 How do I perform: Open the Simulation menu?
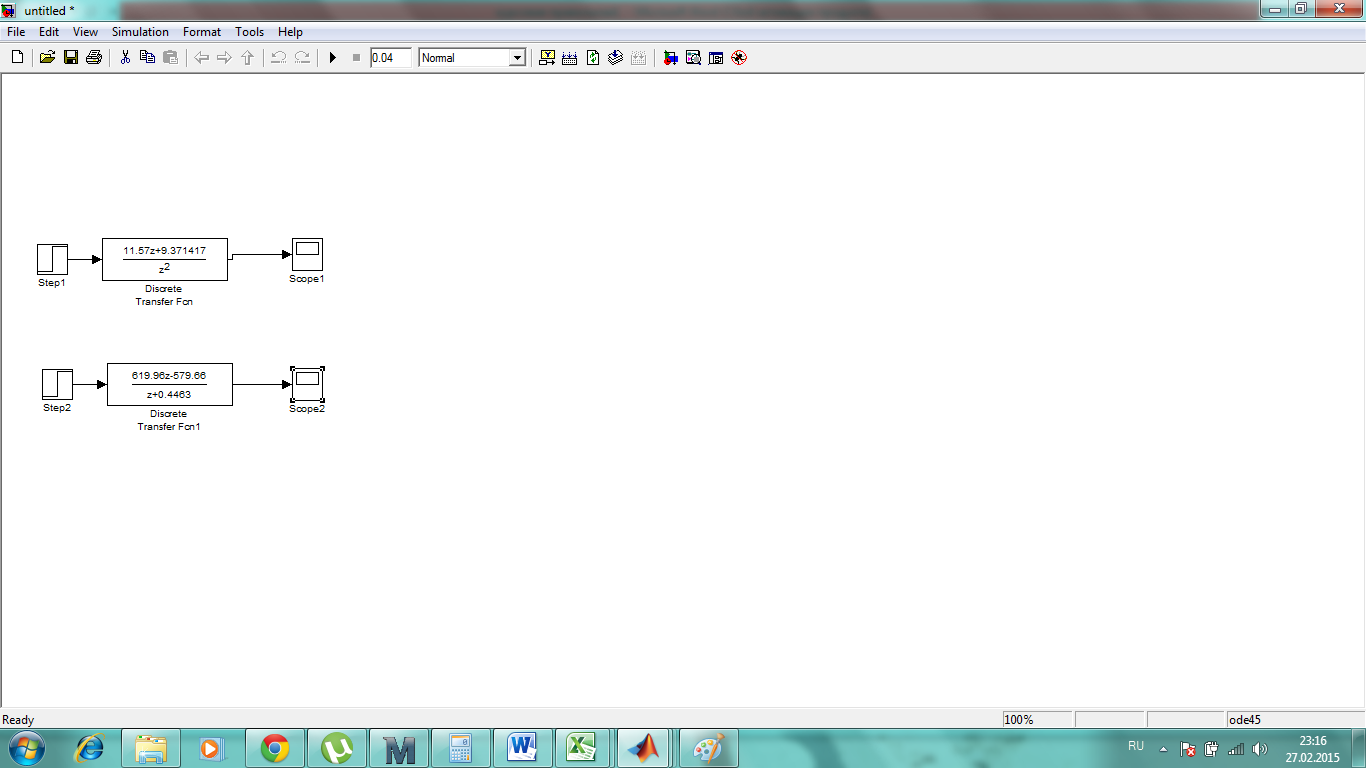click(x=140, y=32)
